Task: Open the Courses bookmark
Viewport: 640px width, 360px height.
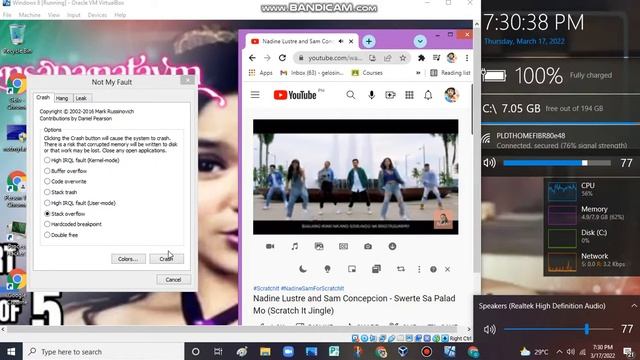Action: tap(367, 73)
